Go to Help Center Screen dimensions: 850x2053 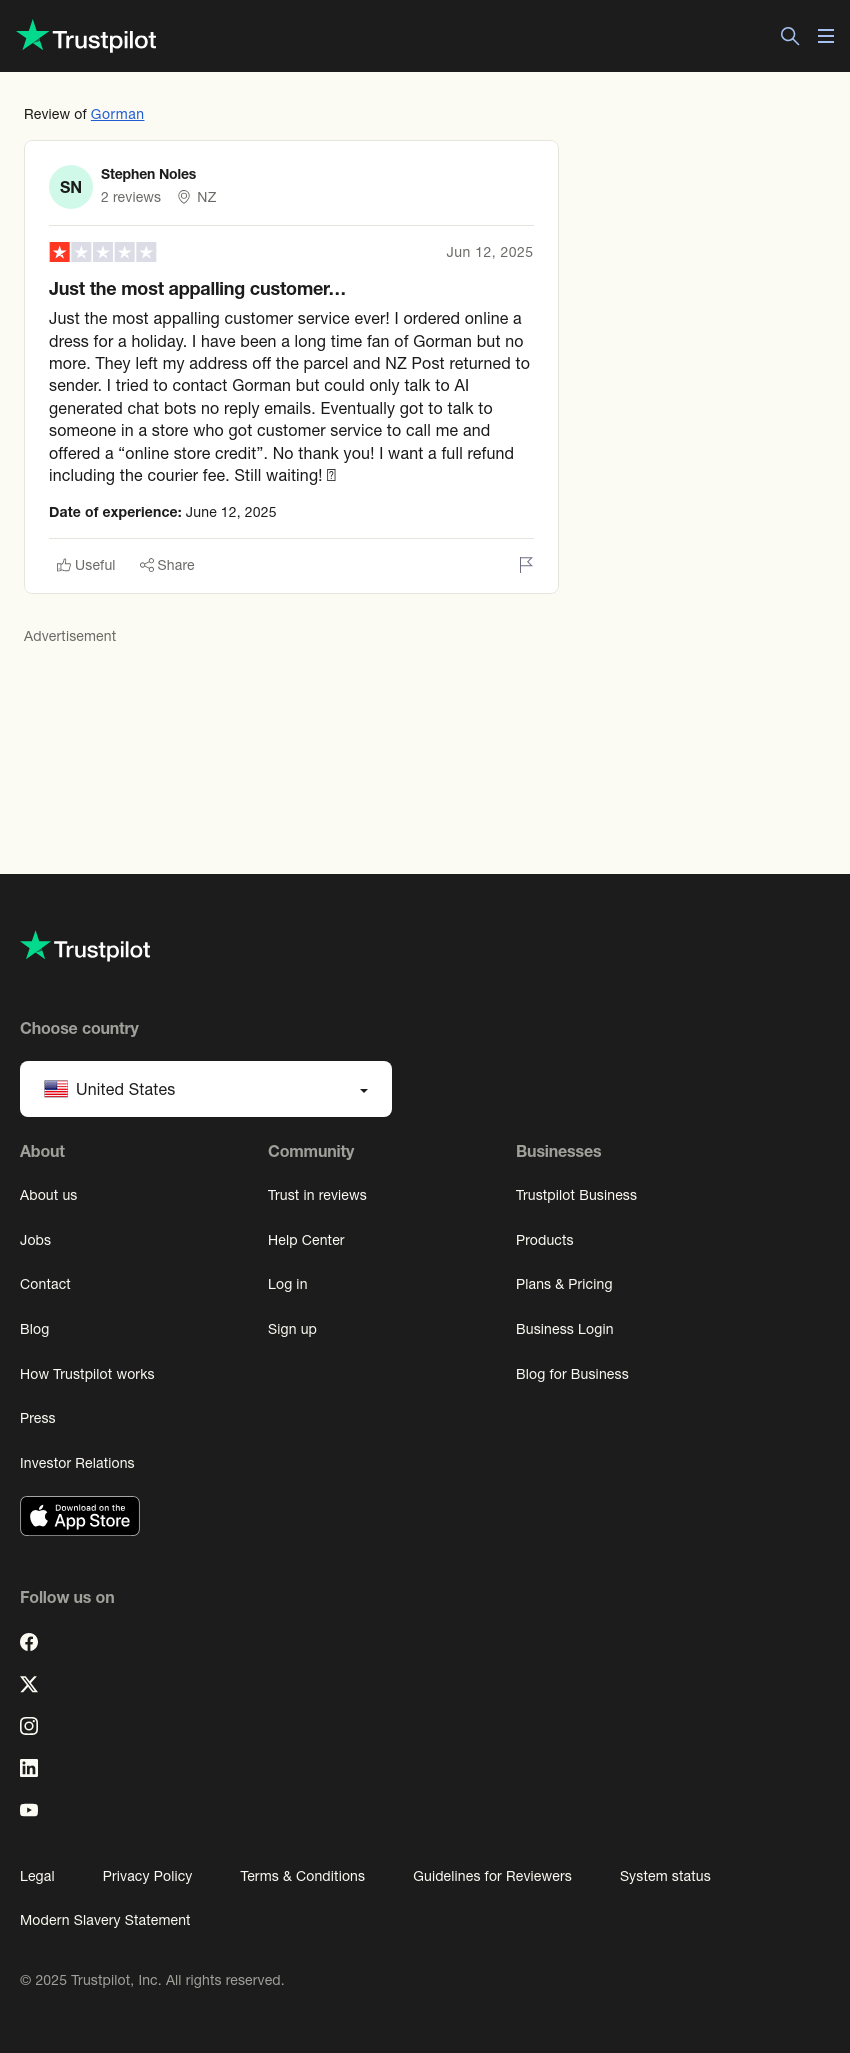306,1240
